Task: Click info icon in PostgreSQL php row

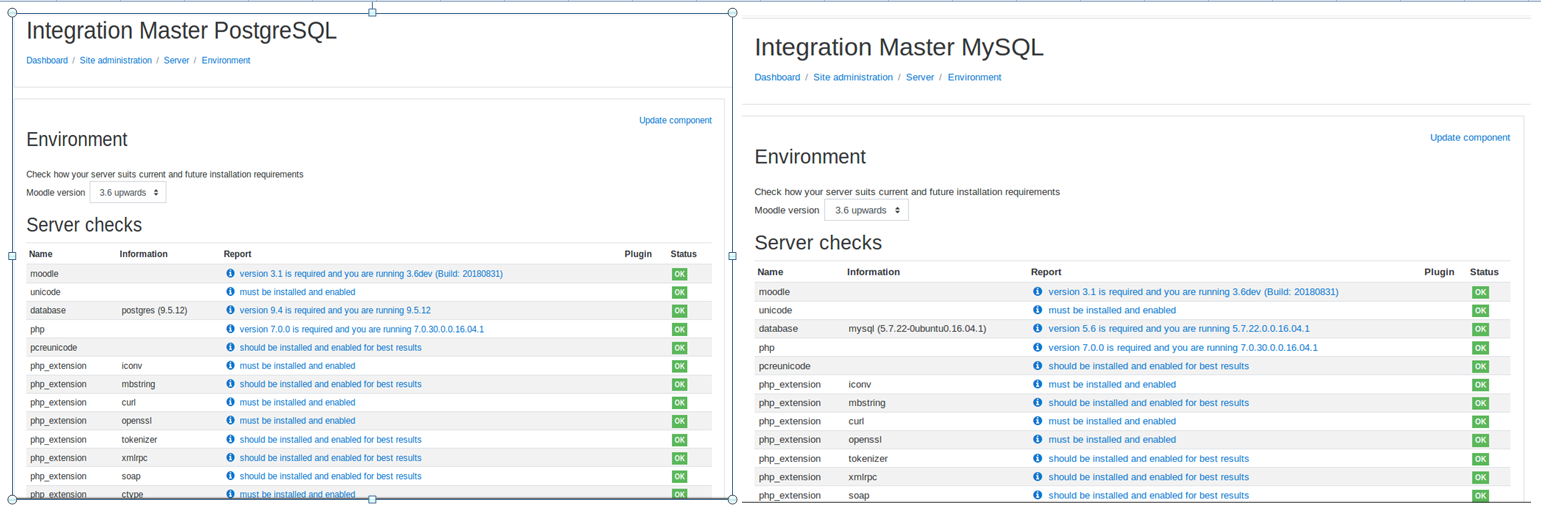Action: [x=230, y=329]
